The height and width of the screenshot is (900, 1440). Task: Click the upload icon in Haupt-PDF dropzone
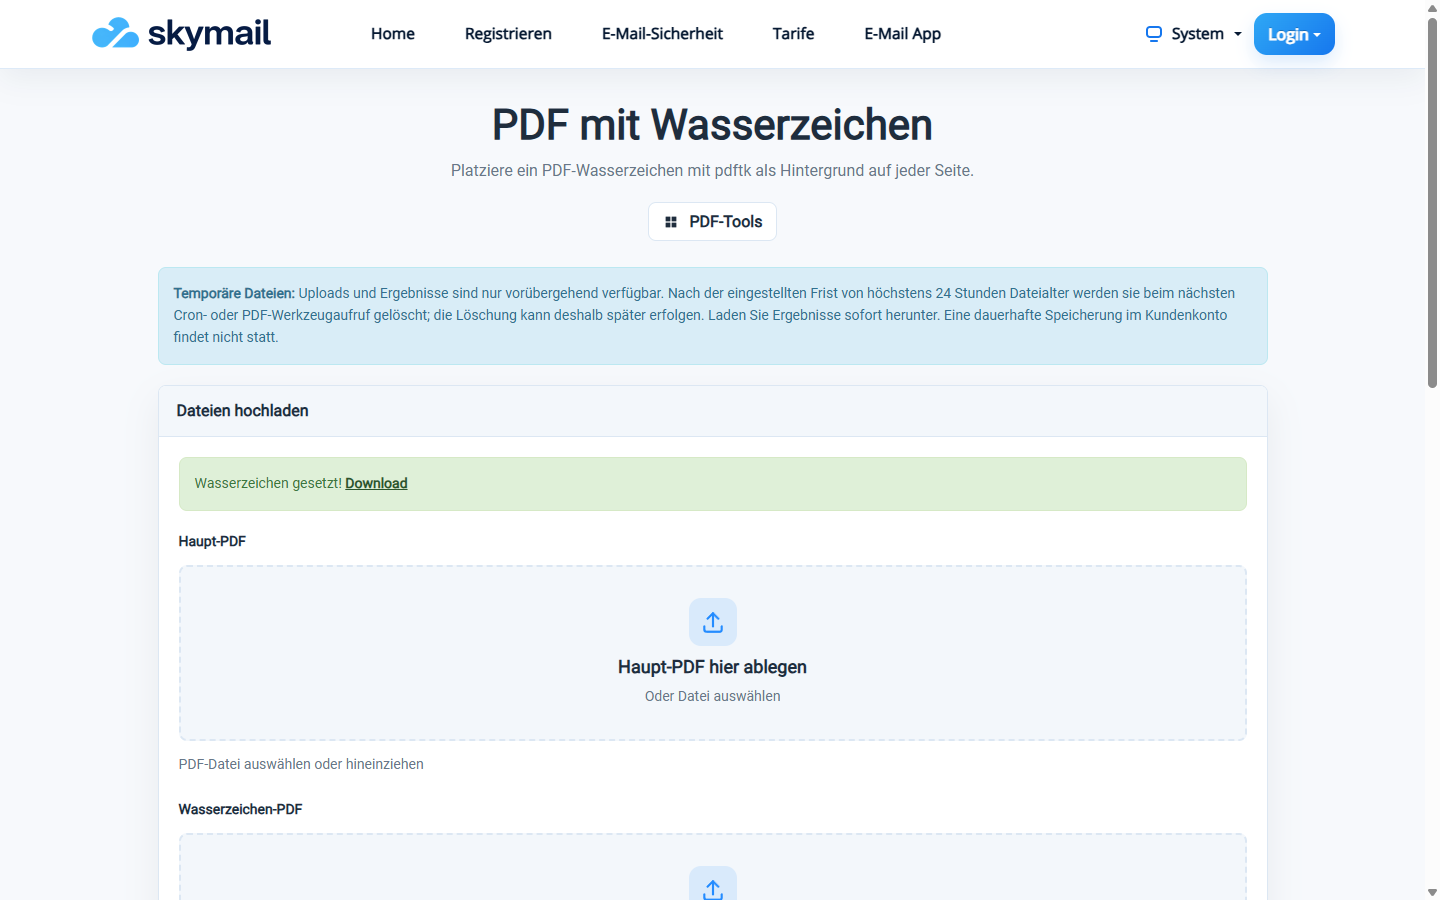pyautogui.click(x=713, y=622)
